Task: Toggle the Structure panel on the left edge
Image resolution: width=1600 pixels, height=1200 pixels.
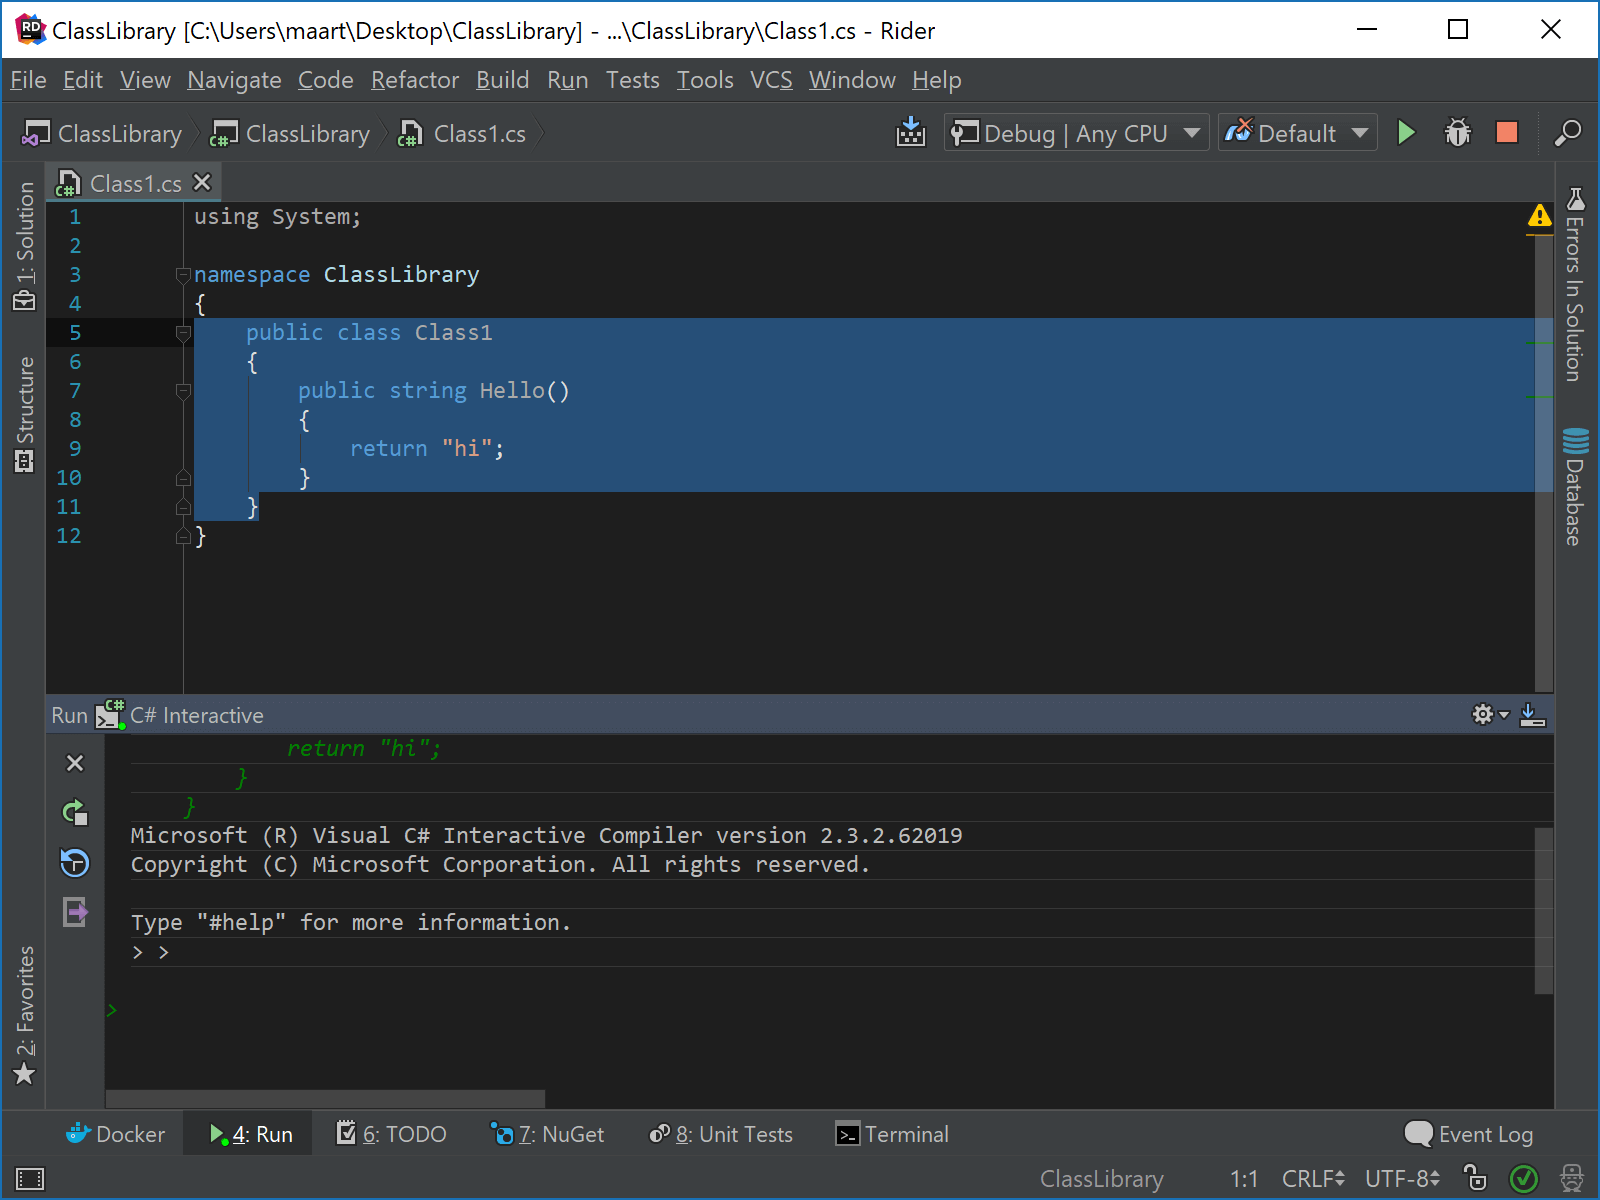Action: pyautogui.click(x=25, y=400)
